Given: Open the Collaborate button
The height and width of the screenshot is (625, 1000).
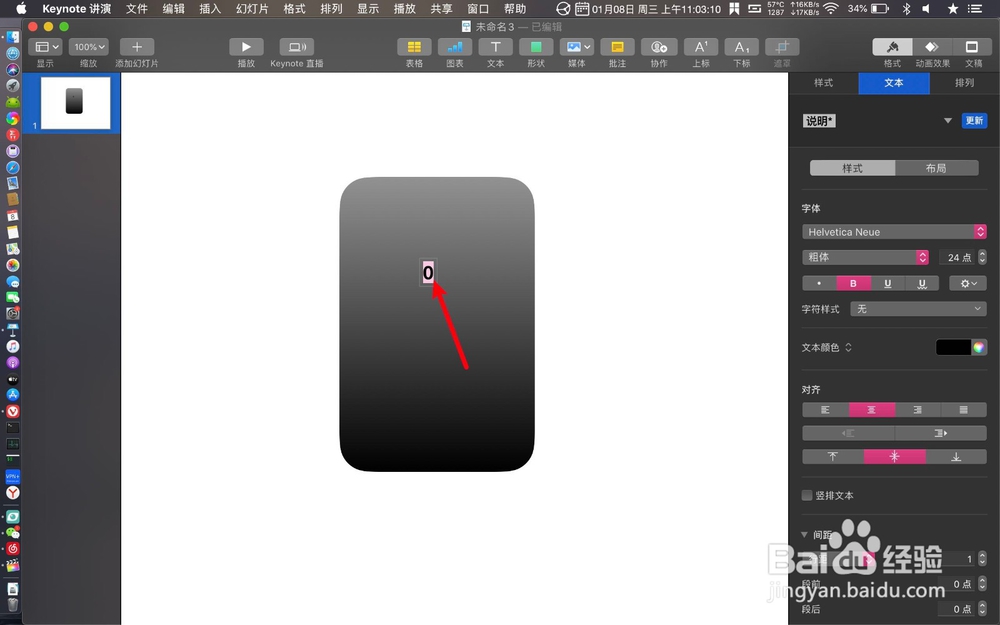Looking at the screenshot, I should 659,47.
